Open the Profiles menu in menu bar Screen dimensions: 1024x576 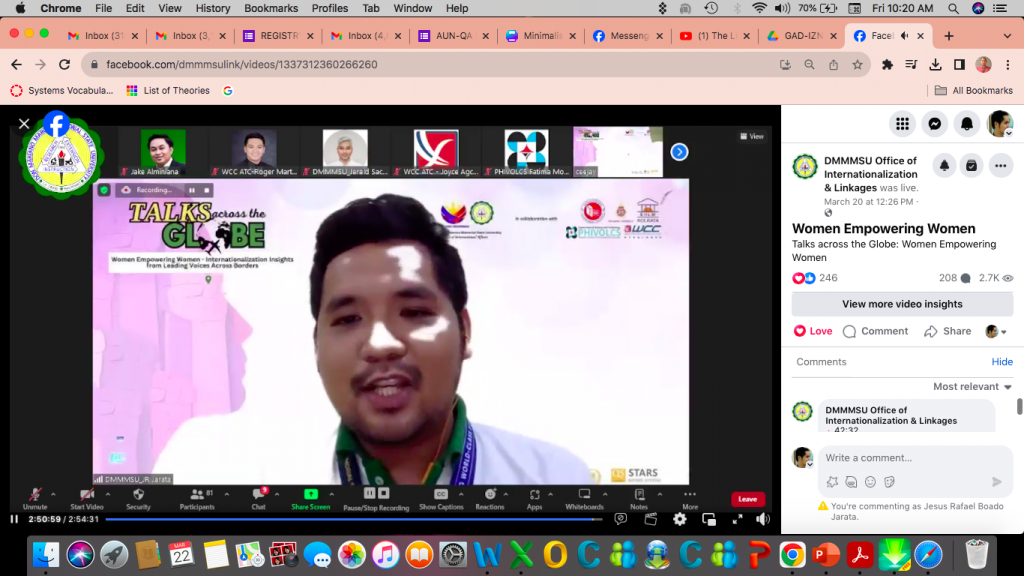pyautogui.click(x=330, y=8)
